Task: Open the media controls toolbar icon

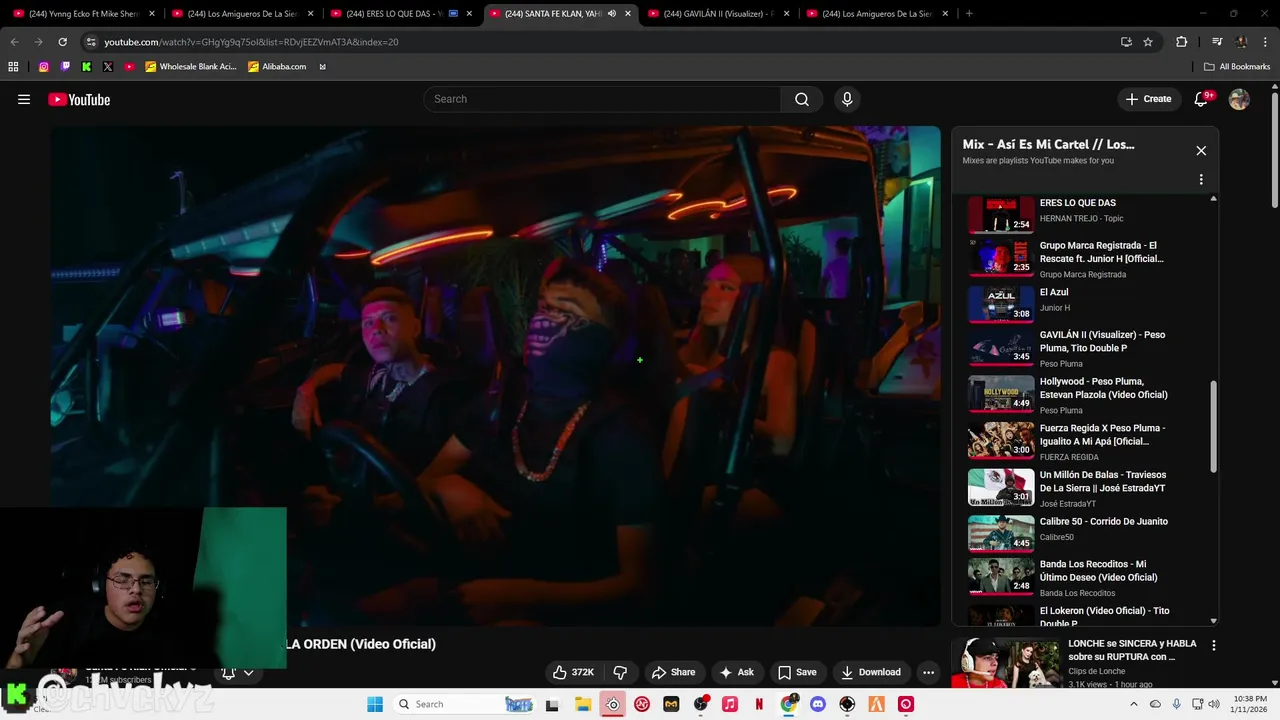Action: [1217, 42]
